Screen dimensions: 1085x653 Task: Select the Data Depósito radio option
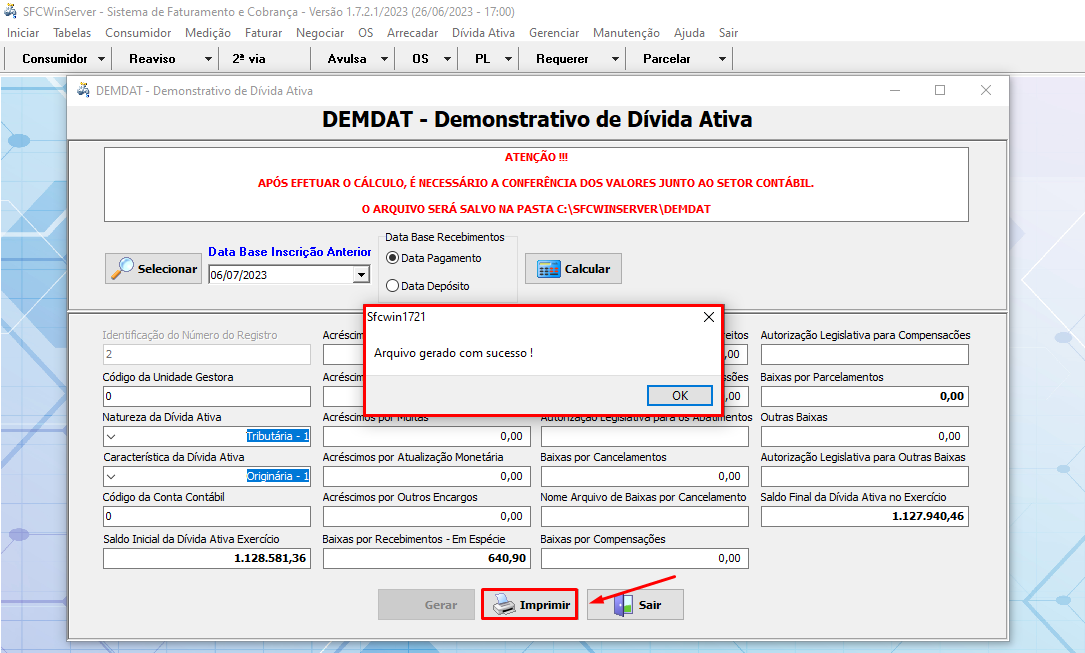[392, 286]
